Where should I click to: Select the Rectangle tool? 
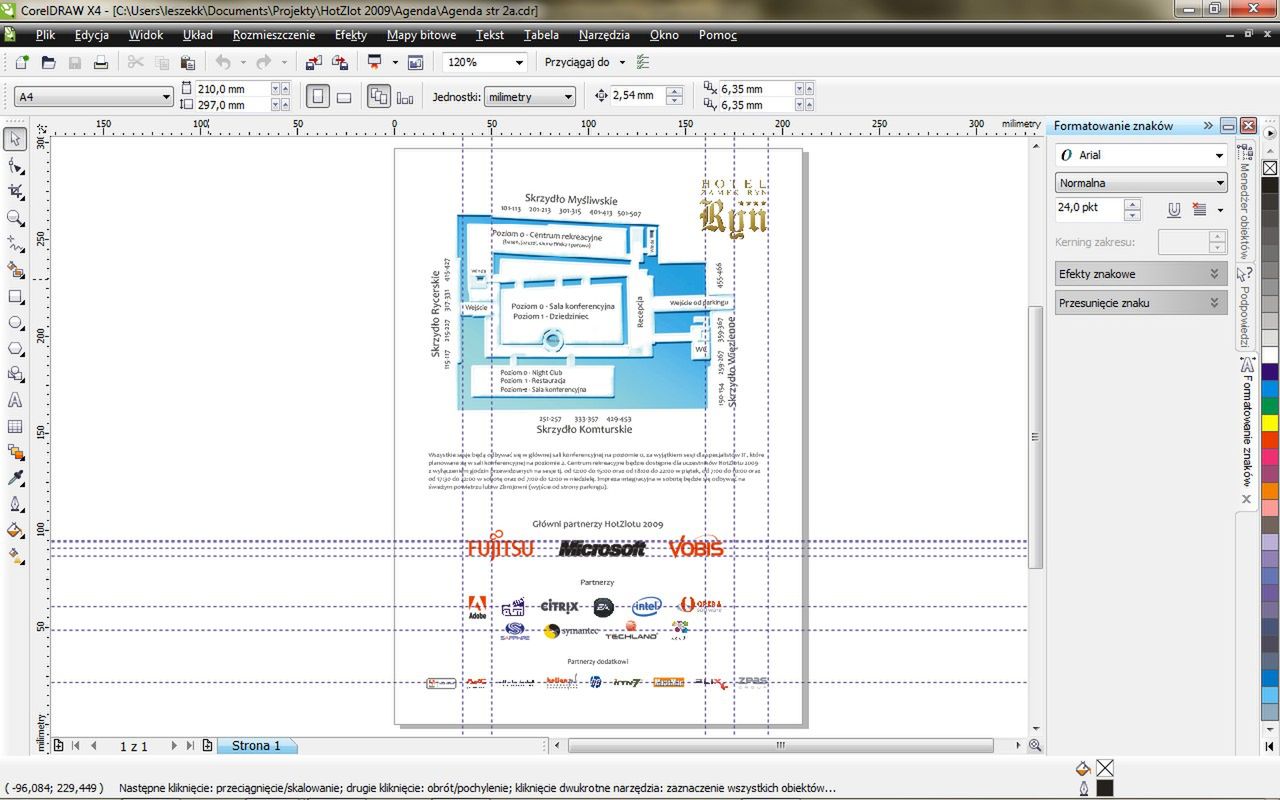[15, 296]
